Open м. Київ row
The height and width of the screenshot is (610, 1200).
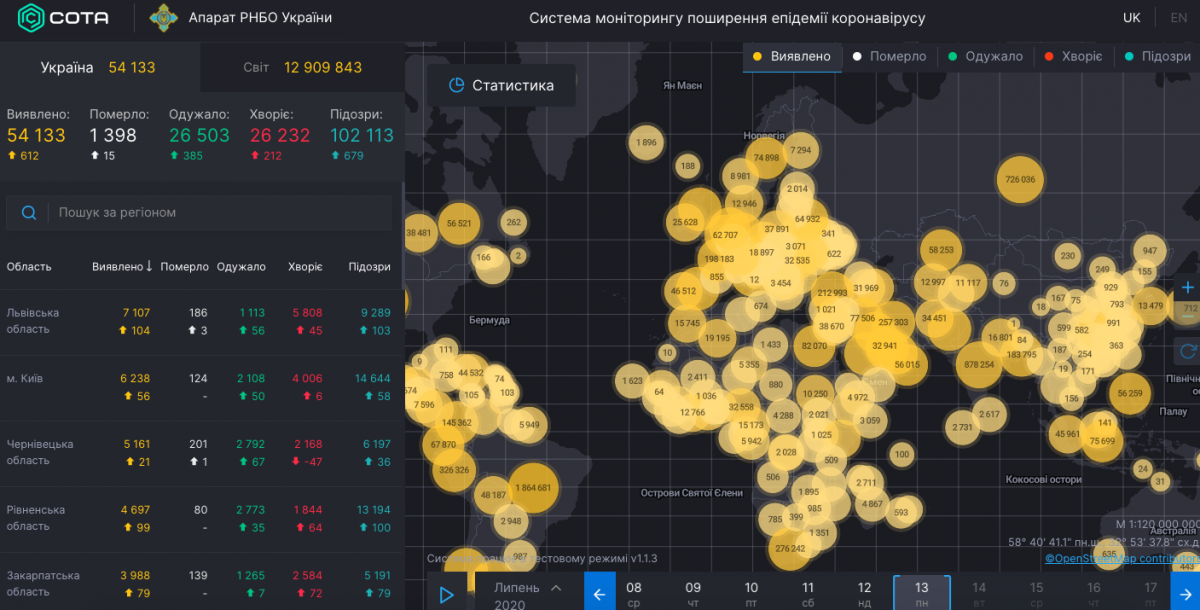200,388
